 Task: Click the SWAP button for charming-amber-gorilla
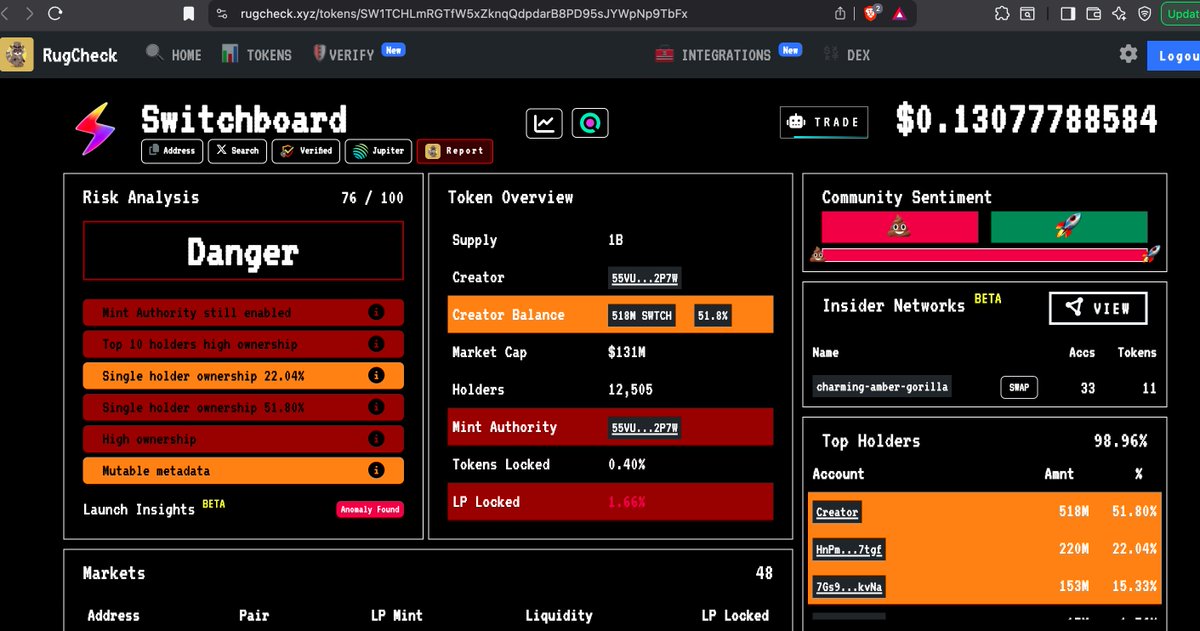(1019, 388)
